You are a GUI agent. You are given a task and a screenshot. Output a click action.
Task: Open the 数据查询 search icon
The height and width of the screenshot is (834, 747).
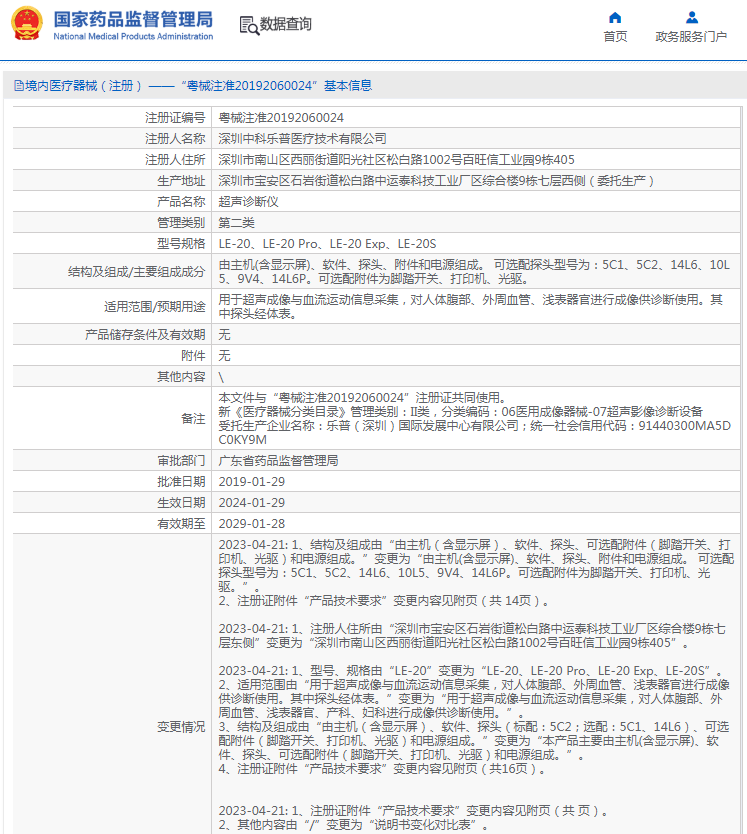tap(249, 26)
